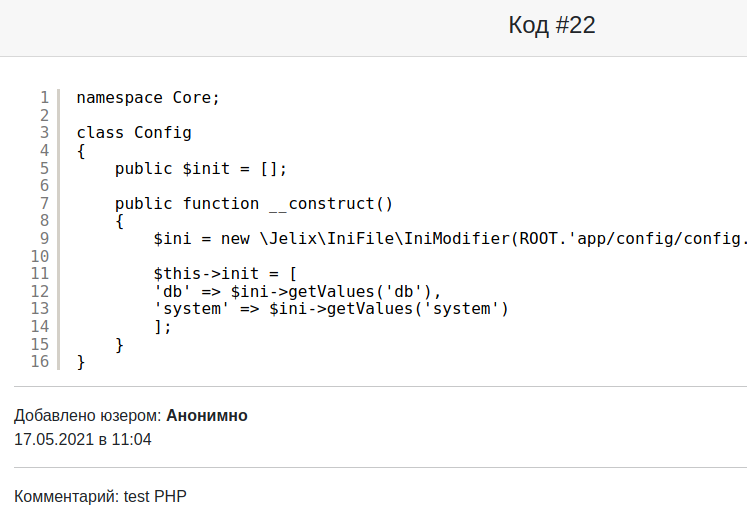Click the IniModifier instantiation code line
Image resolution: width=747 pixels, height=507 pixels.
pyautogui.click(x=450, y=238)
